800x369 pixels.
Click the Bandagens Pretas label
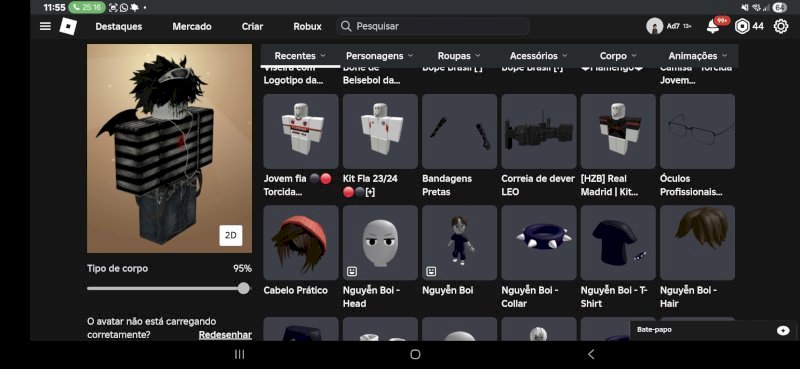pos(447,185)
